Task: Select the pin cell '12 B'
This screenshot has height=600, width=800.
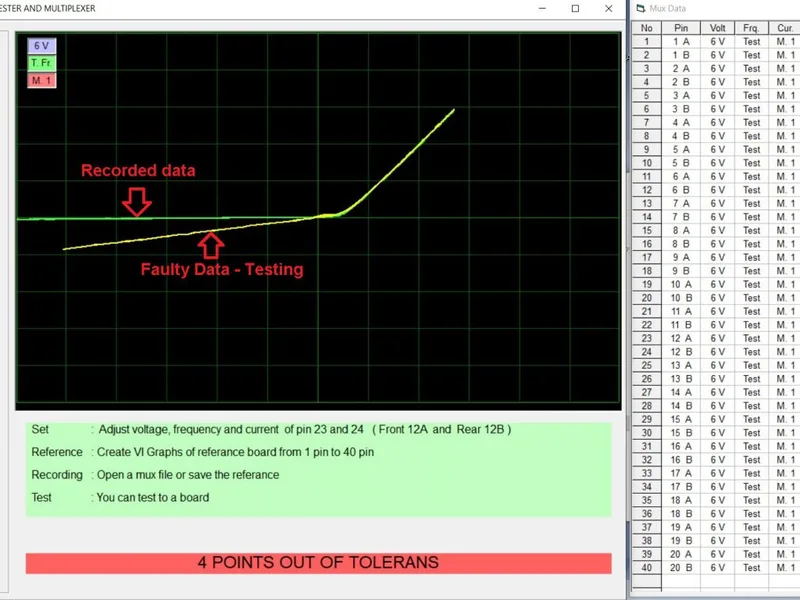Action: point(681,352)
